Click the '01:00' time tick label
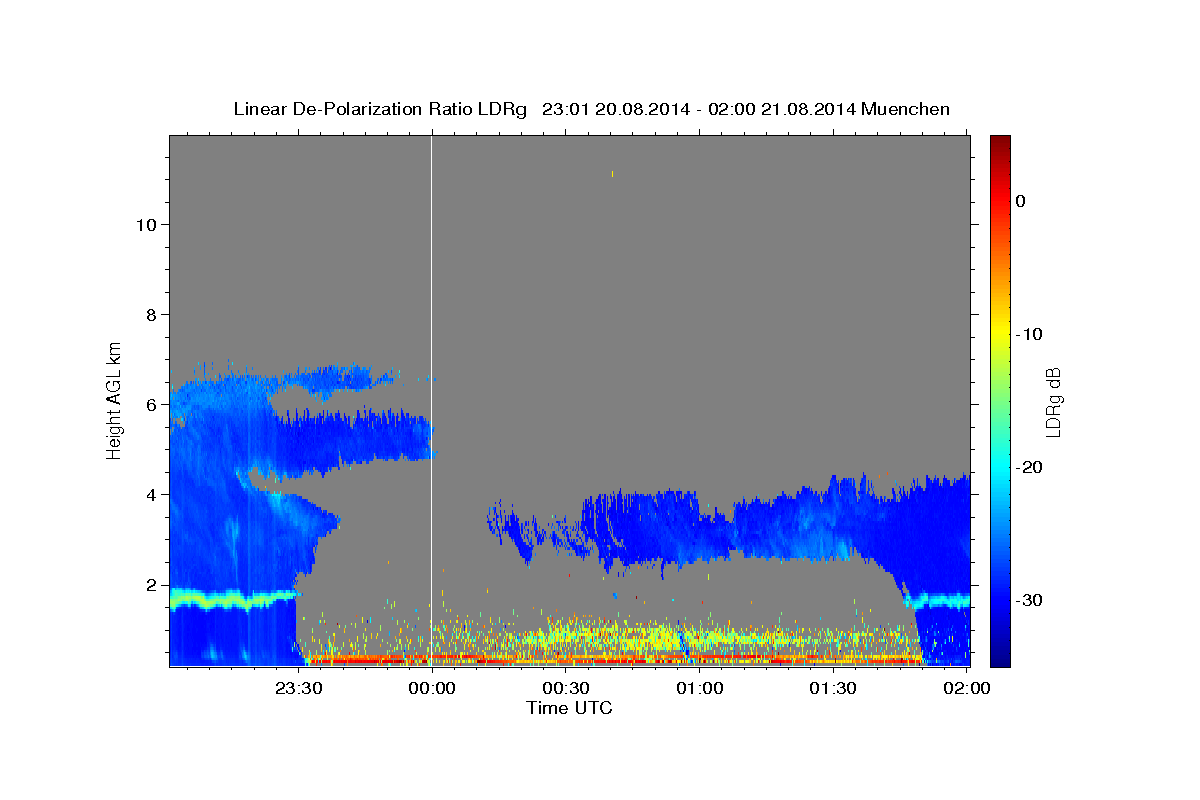Screen dimensions: 1200x800 point(700,689)
